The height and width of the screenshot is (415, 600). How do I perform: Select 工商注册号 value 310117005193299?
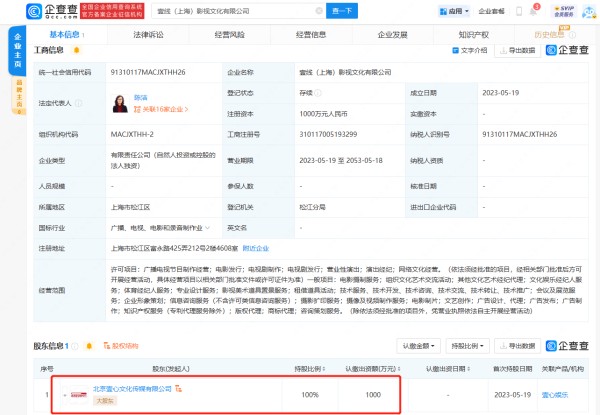tap(328, 135)
